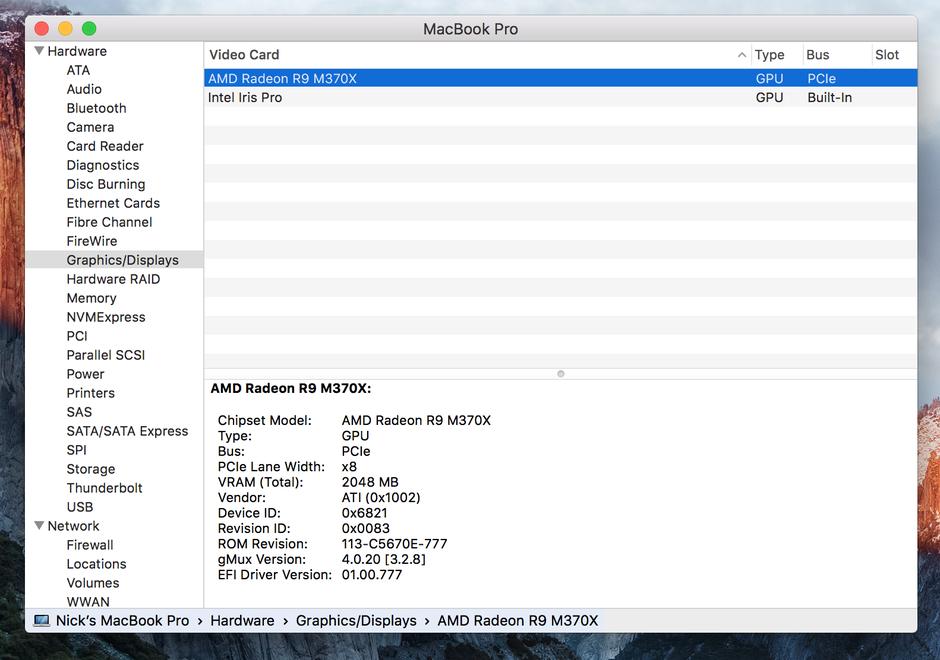
Task: Click the gMux Version value 4.0.20 [3.2.8]
Action: click(384, 559)
